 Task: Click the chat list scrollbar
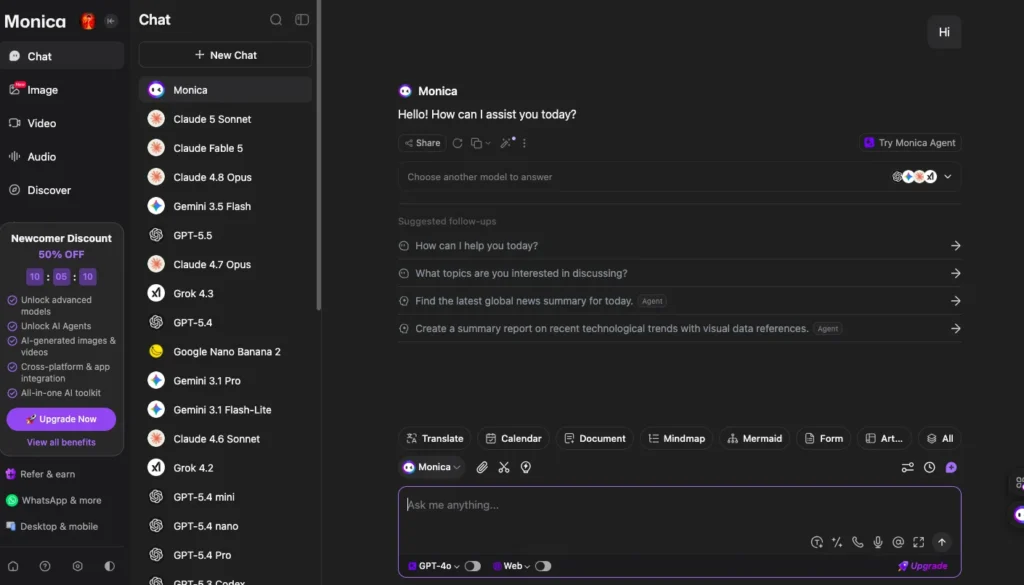pyautogui.click(x=318, y=155)
